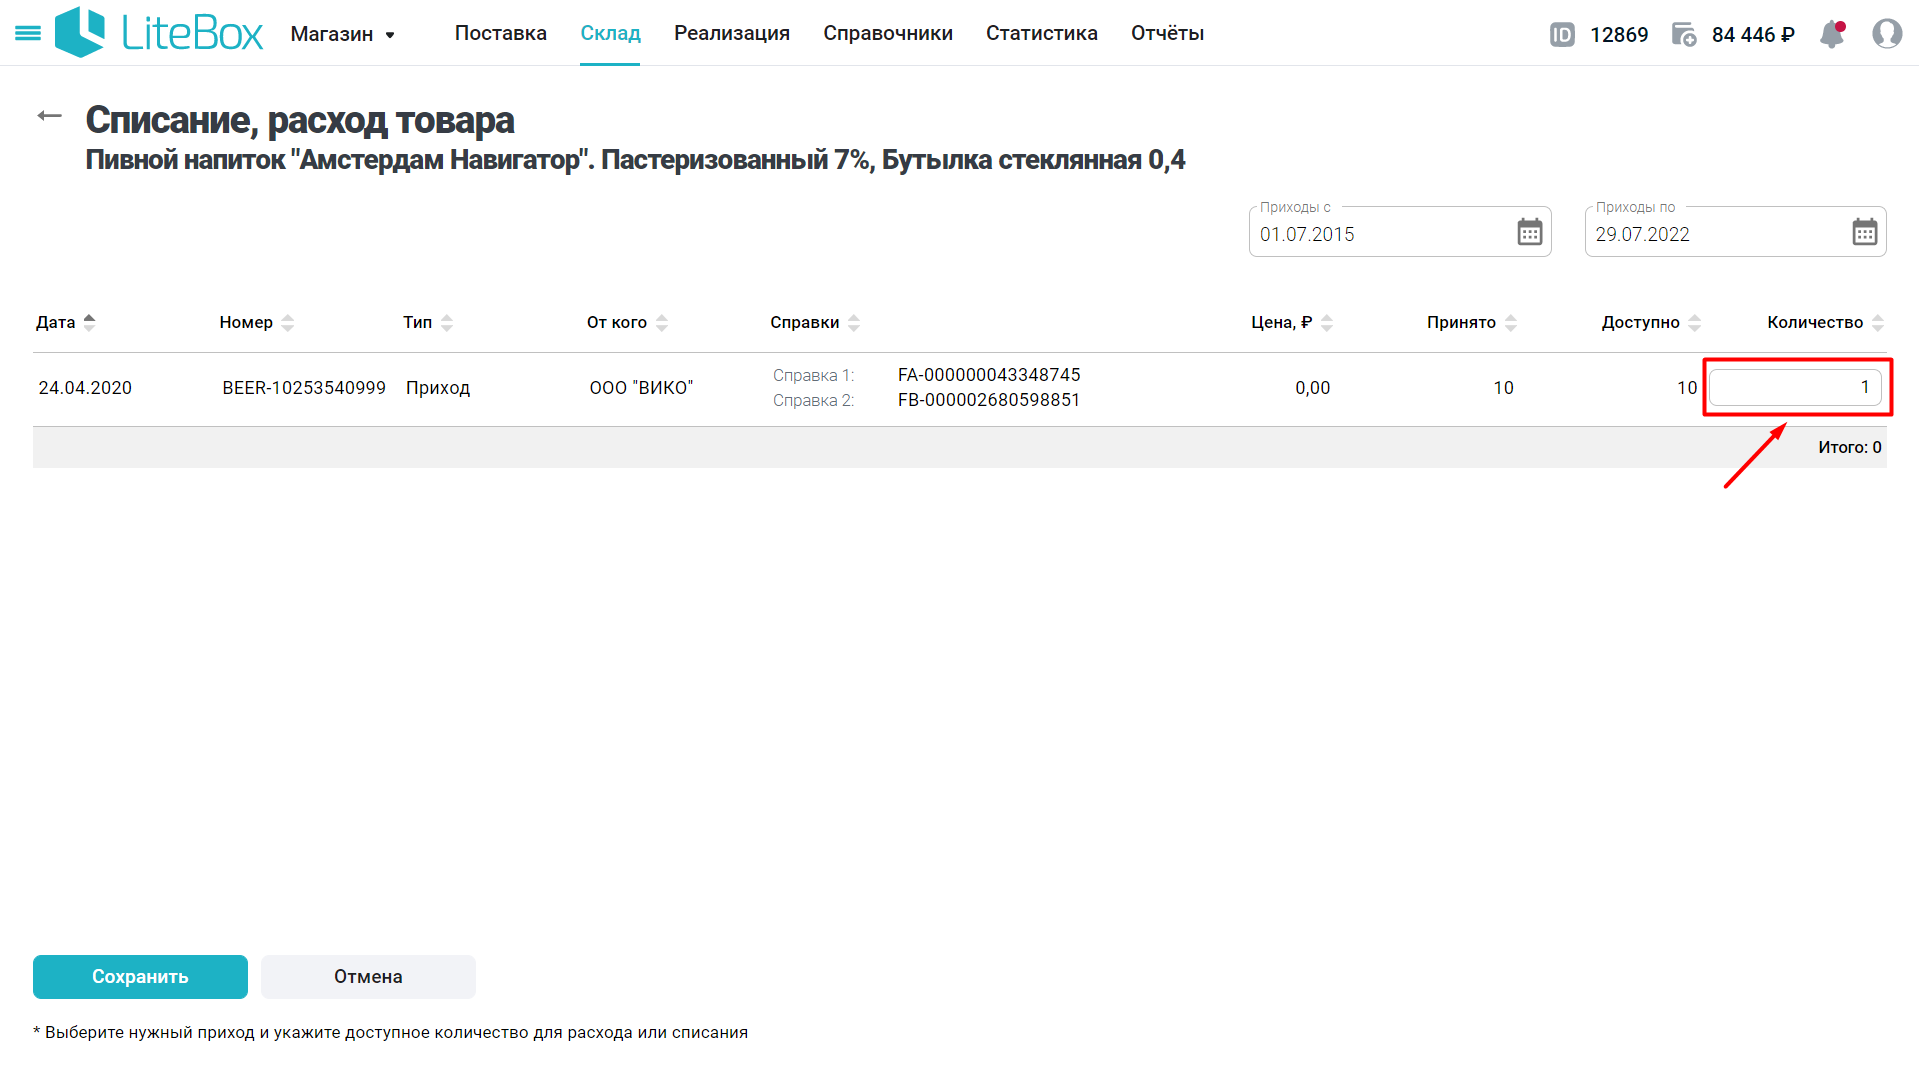Open the Реализация menu
This screenshot has width=1920, height=1080.
(731, 33)
